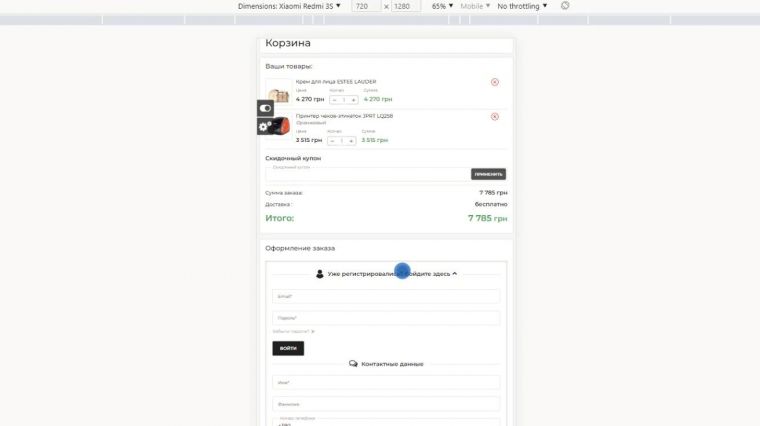
Task: Click the user silhouette icon in login header
Action: click(x=320, y=273)
